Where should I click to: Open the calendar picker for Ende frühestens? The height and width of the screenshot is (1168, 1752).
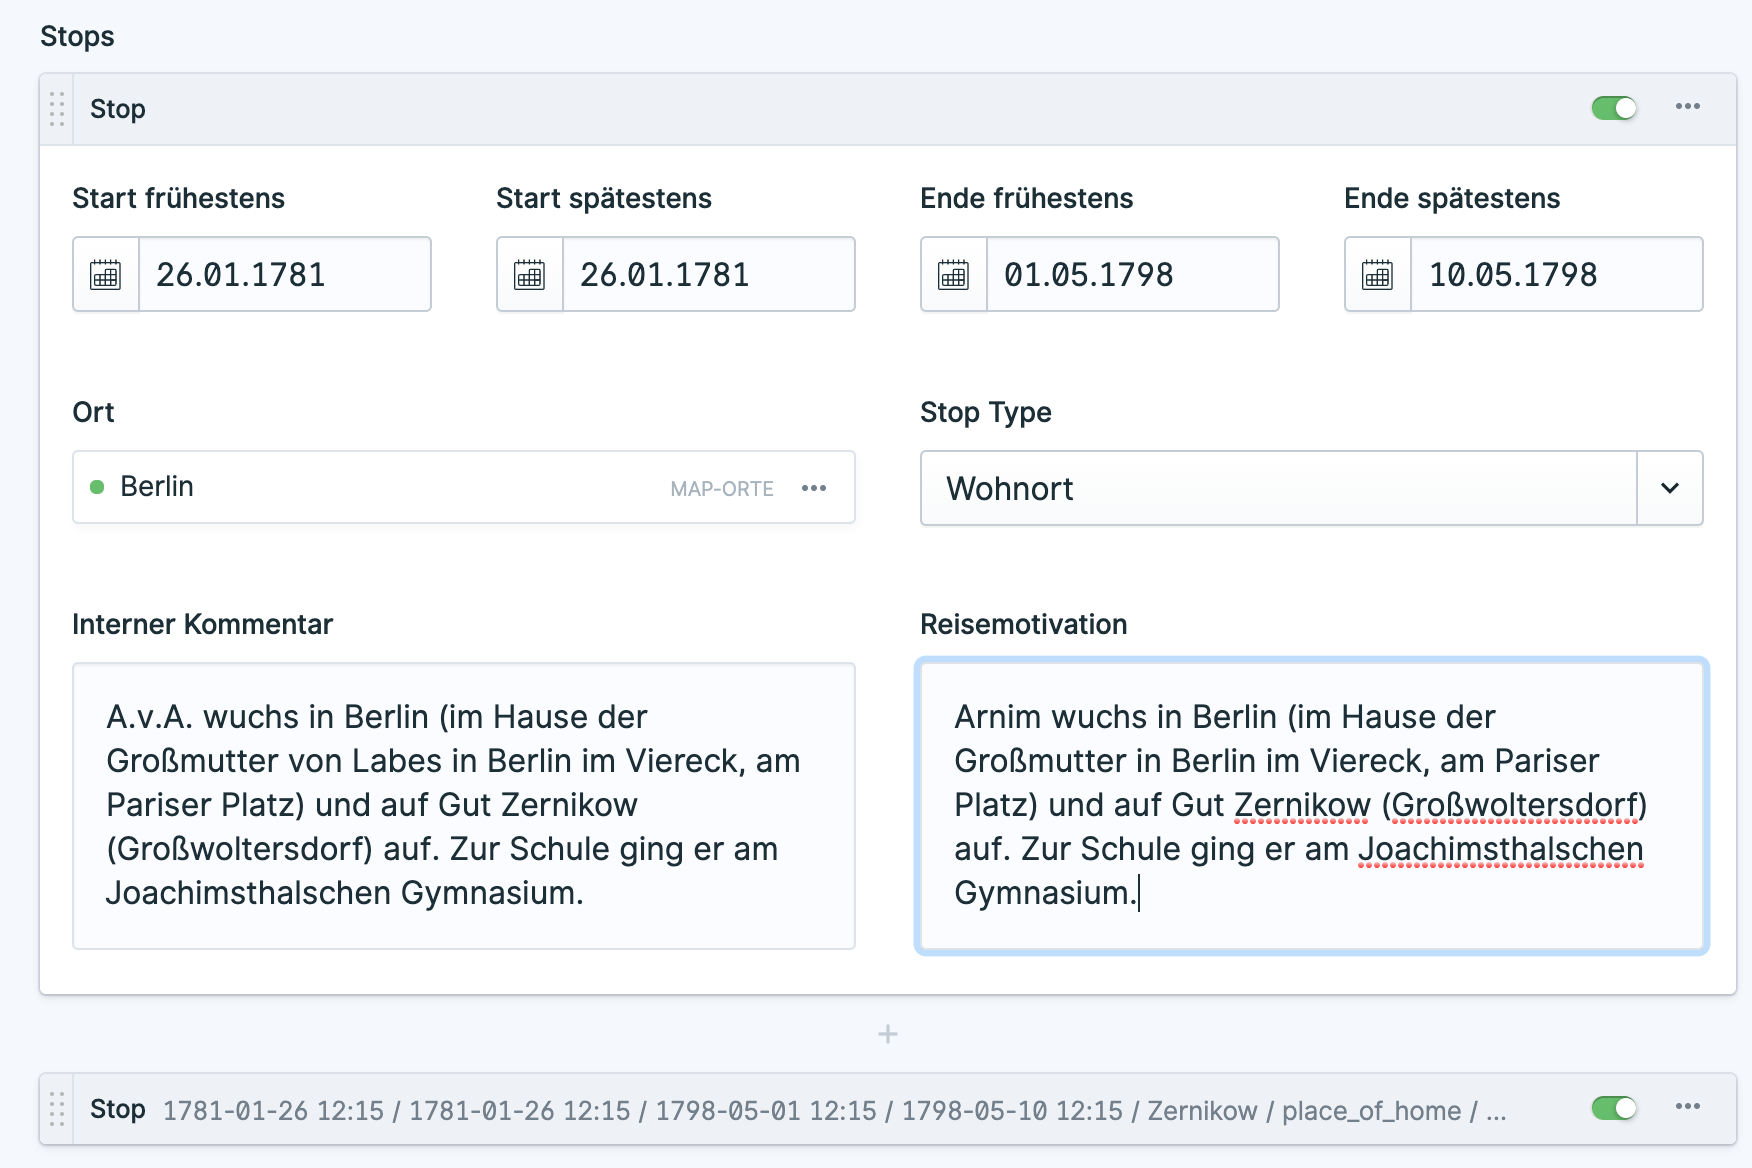point(952,273)
